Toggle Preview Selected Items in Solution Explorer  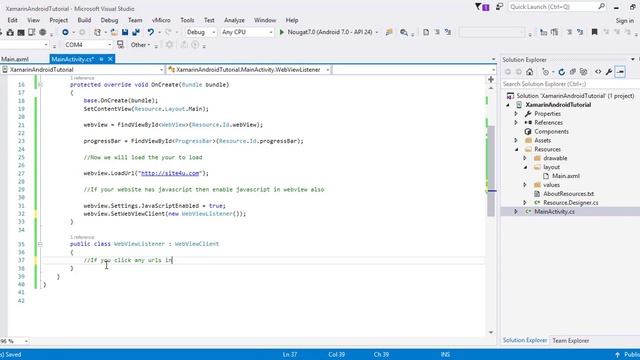620,72
